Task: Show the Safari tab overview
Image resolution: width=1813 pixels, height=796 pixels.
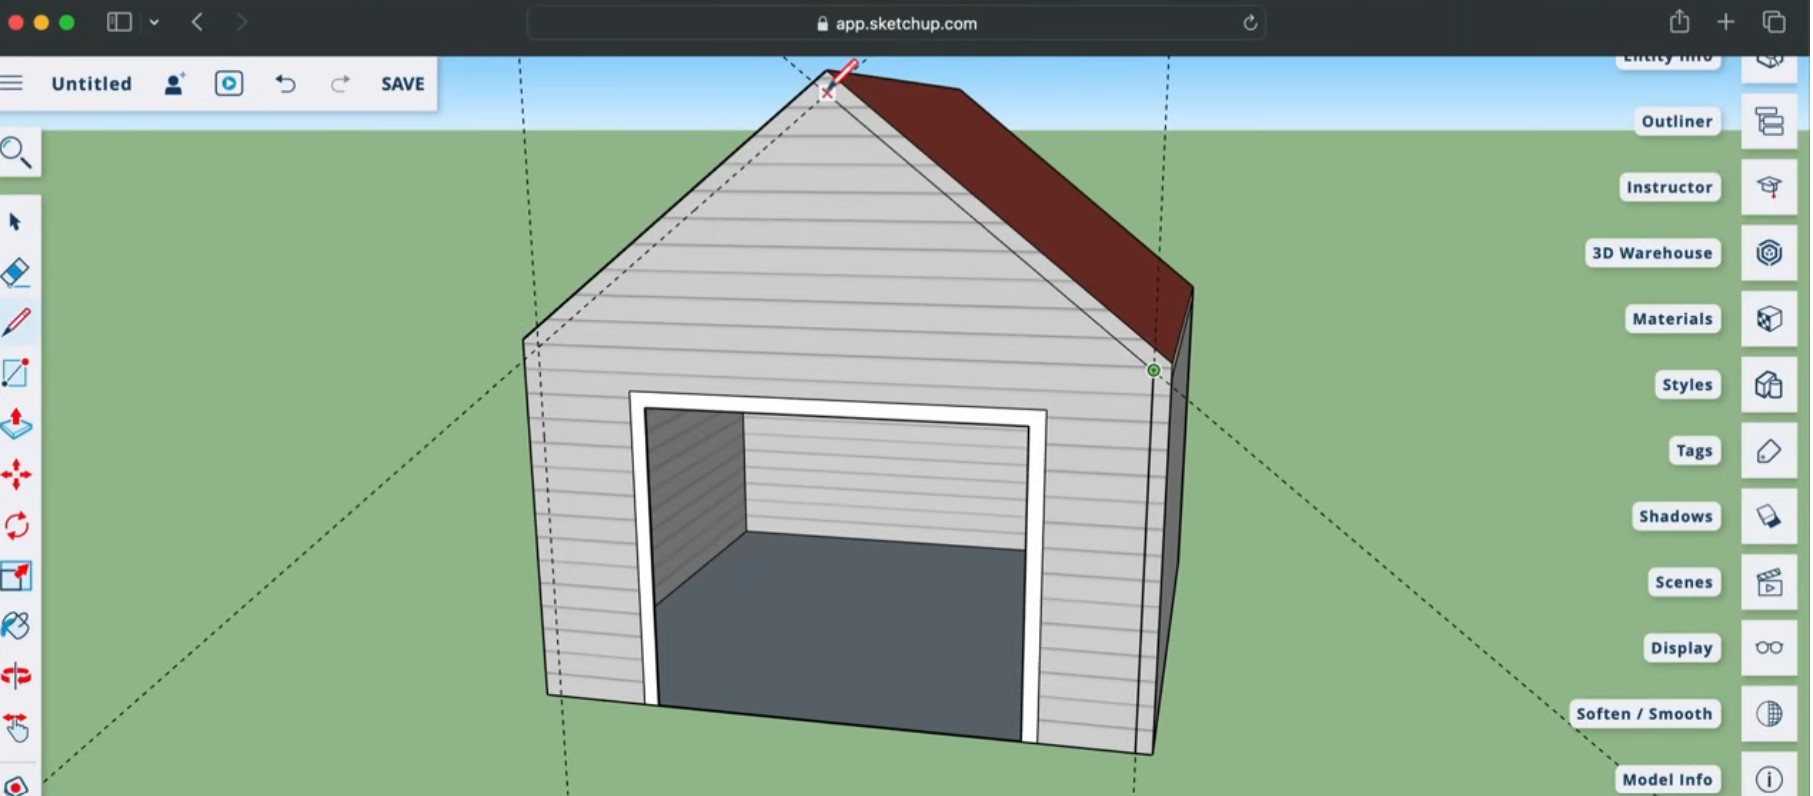Action: 1774,22
